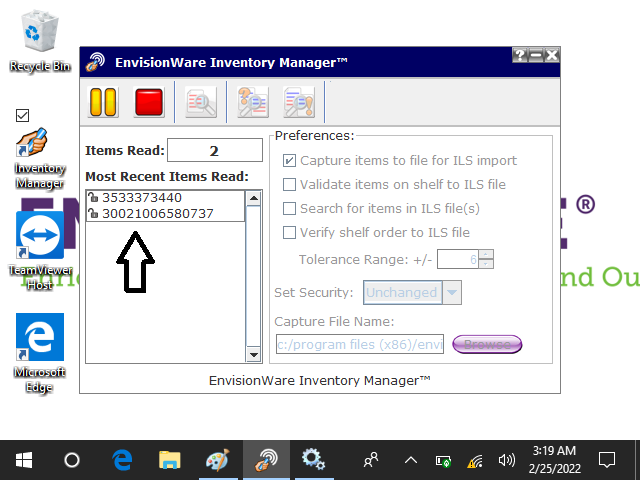Viewport: 640px width, 480px height.
Task: Click the Recycle Bin desktop icon
Action: [40, 41]
